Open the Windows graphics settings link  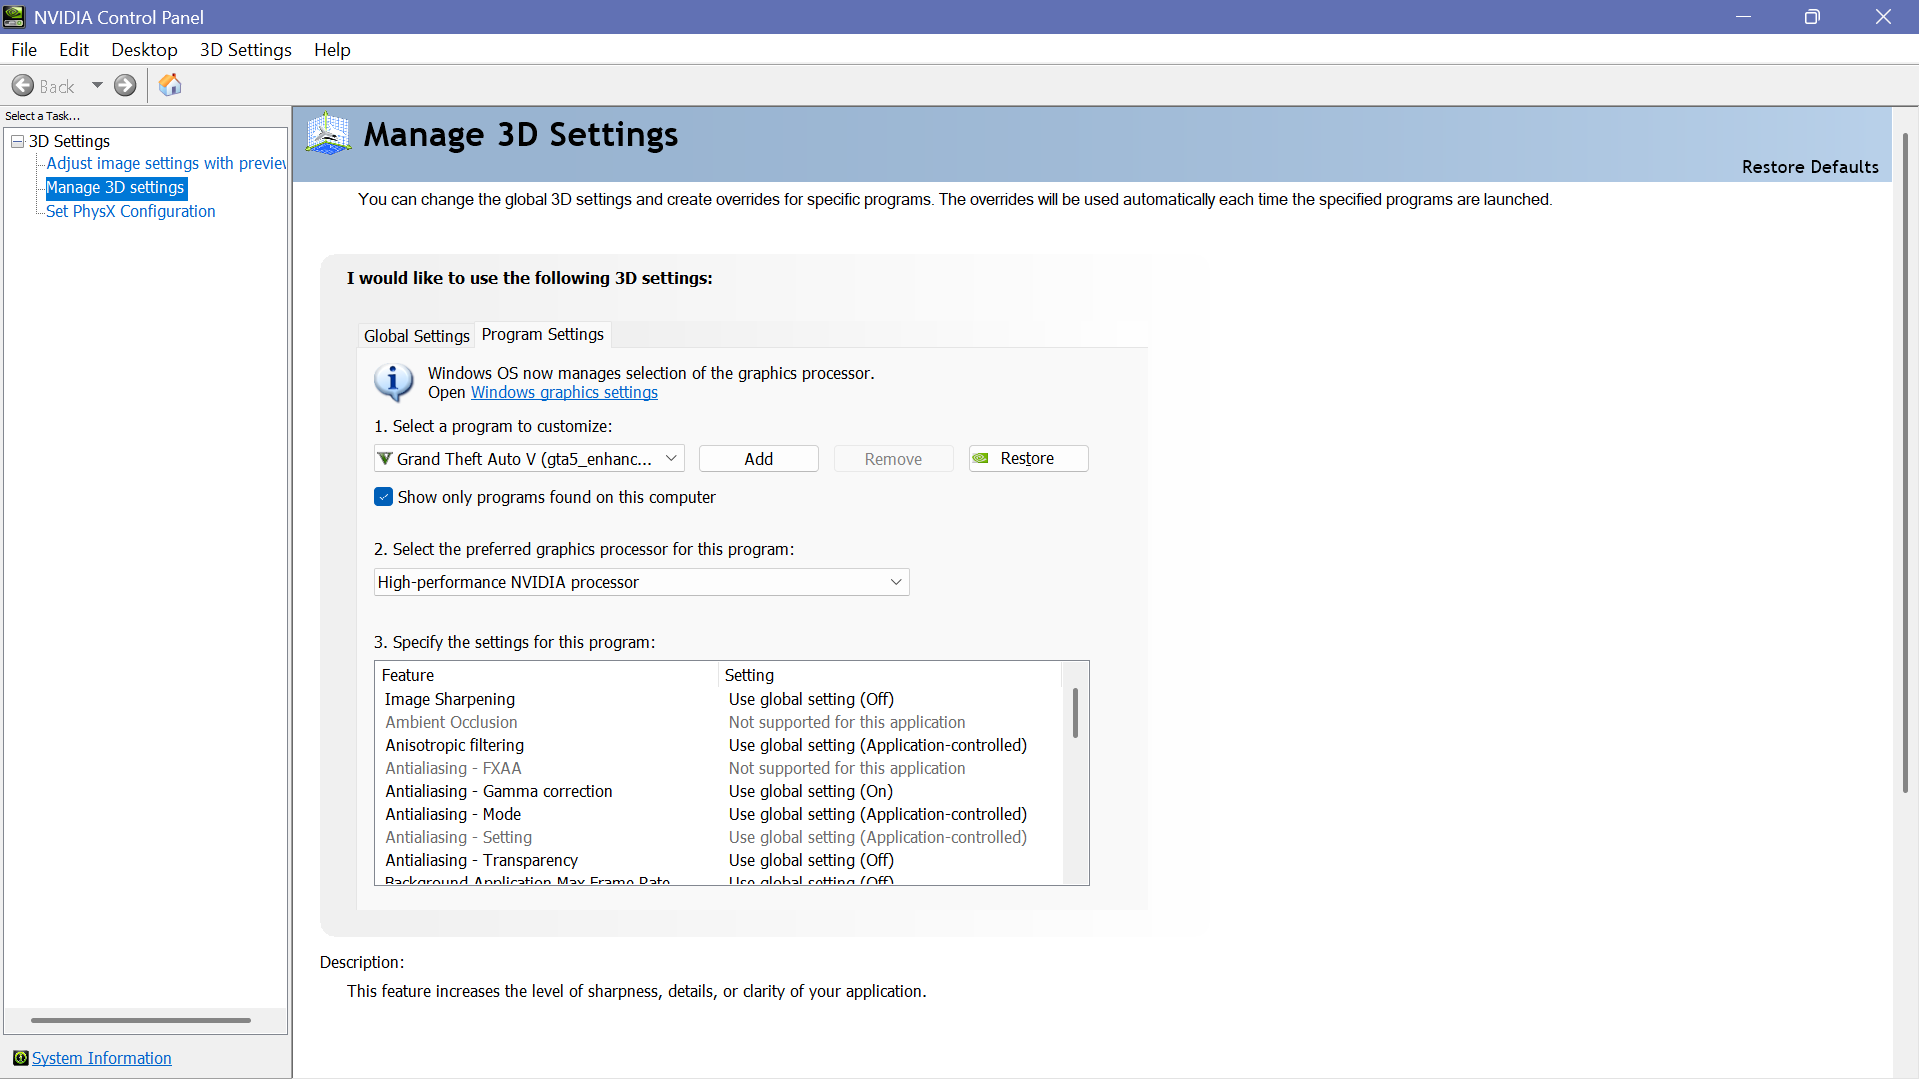(564, 393)
